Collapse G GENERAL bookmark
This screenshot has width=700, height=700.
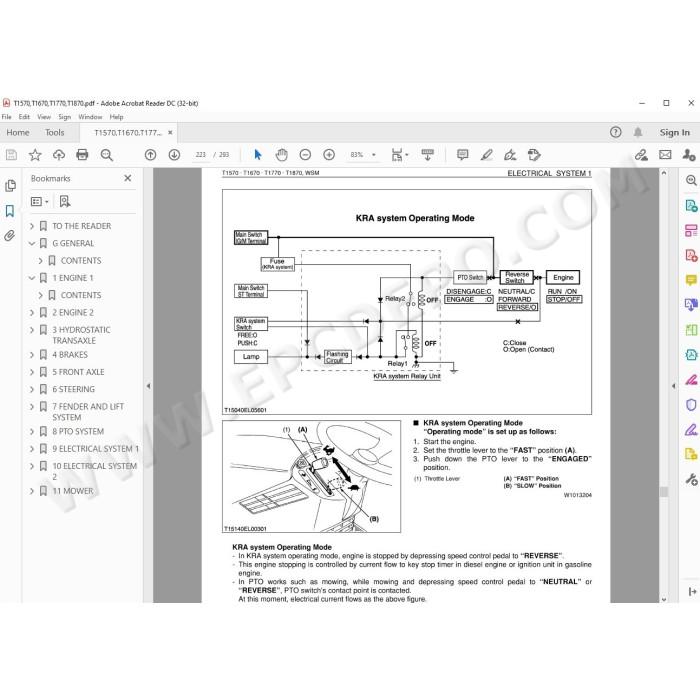(x=32, y=243)
